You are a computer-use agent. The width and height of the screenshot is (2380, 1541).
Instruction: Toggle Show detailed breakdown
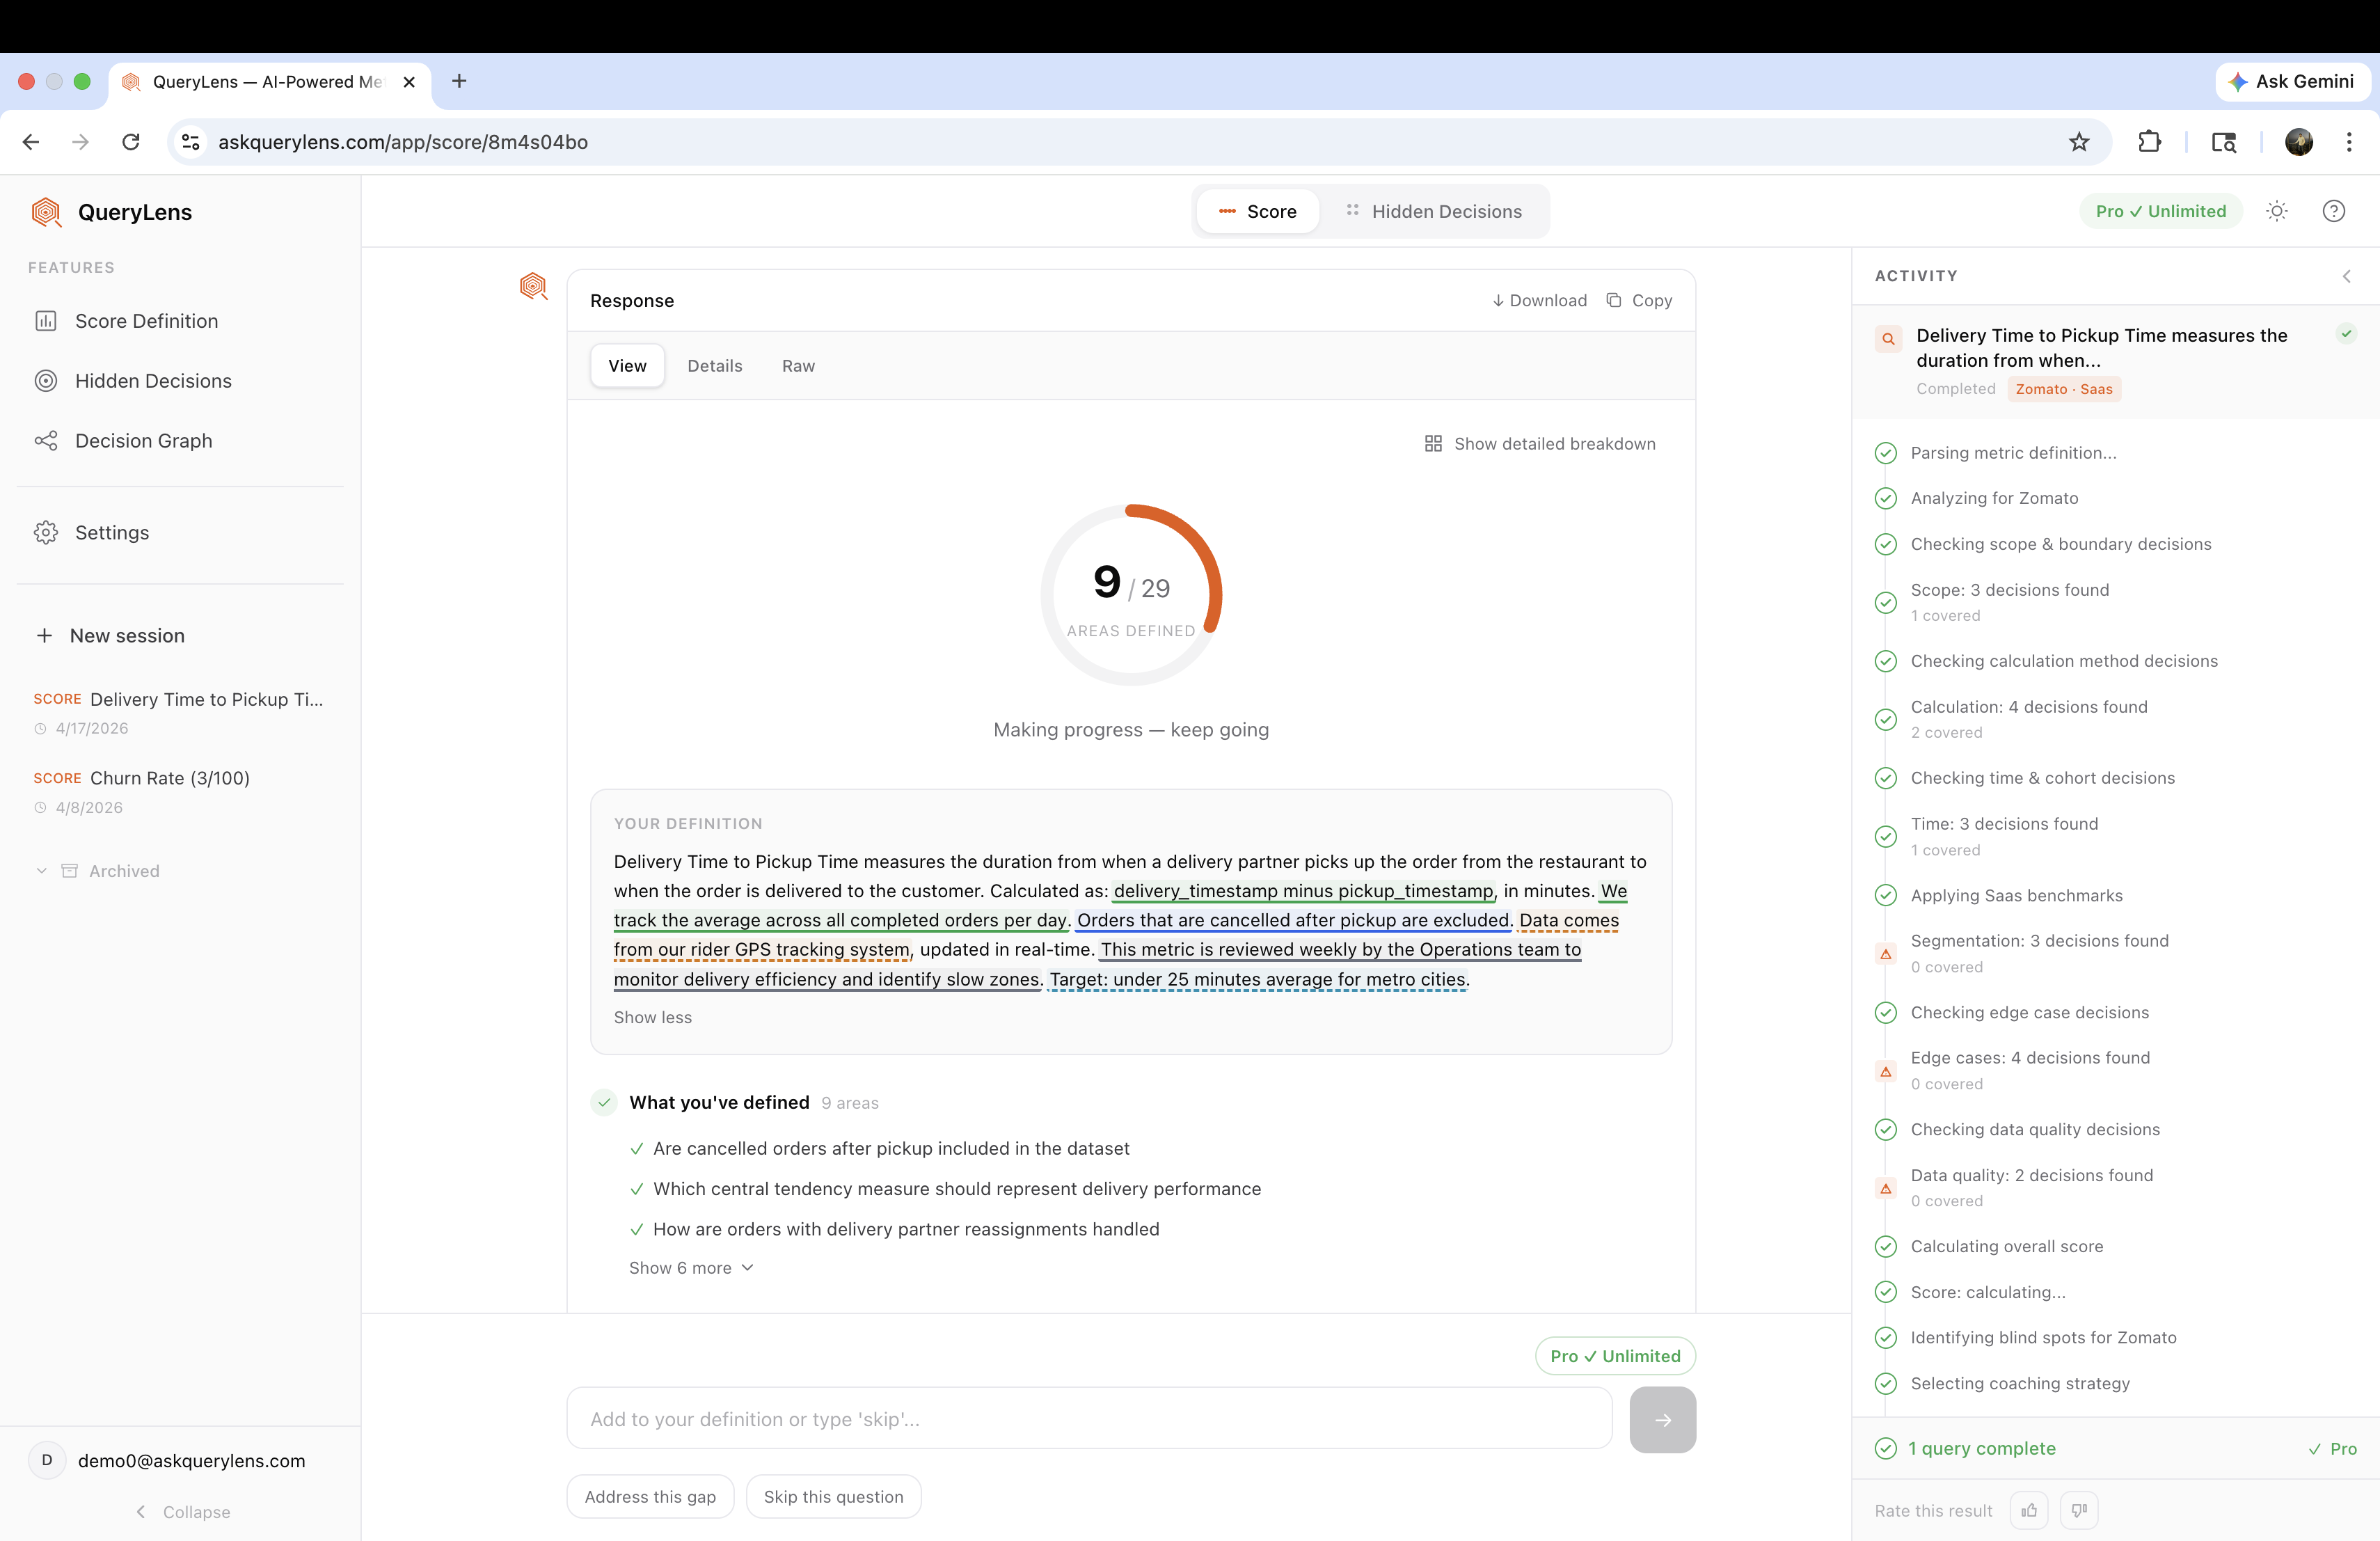[x=1540, y=444]
